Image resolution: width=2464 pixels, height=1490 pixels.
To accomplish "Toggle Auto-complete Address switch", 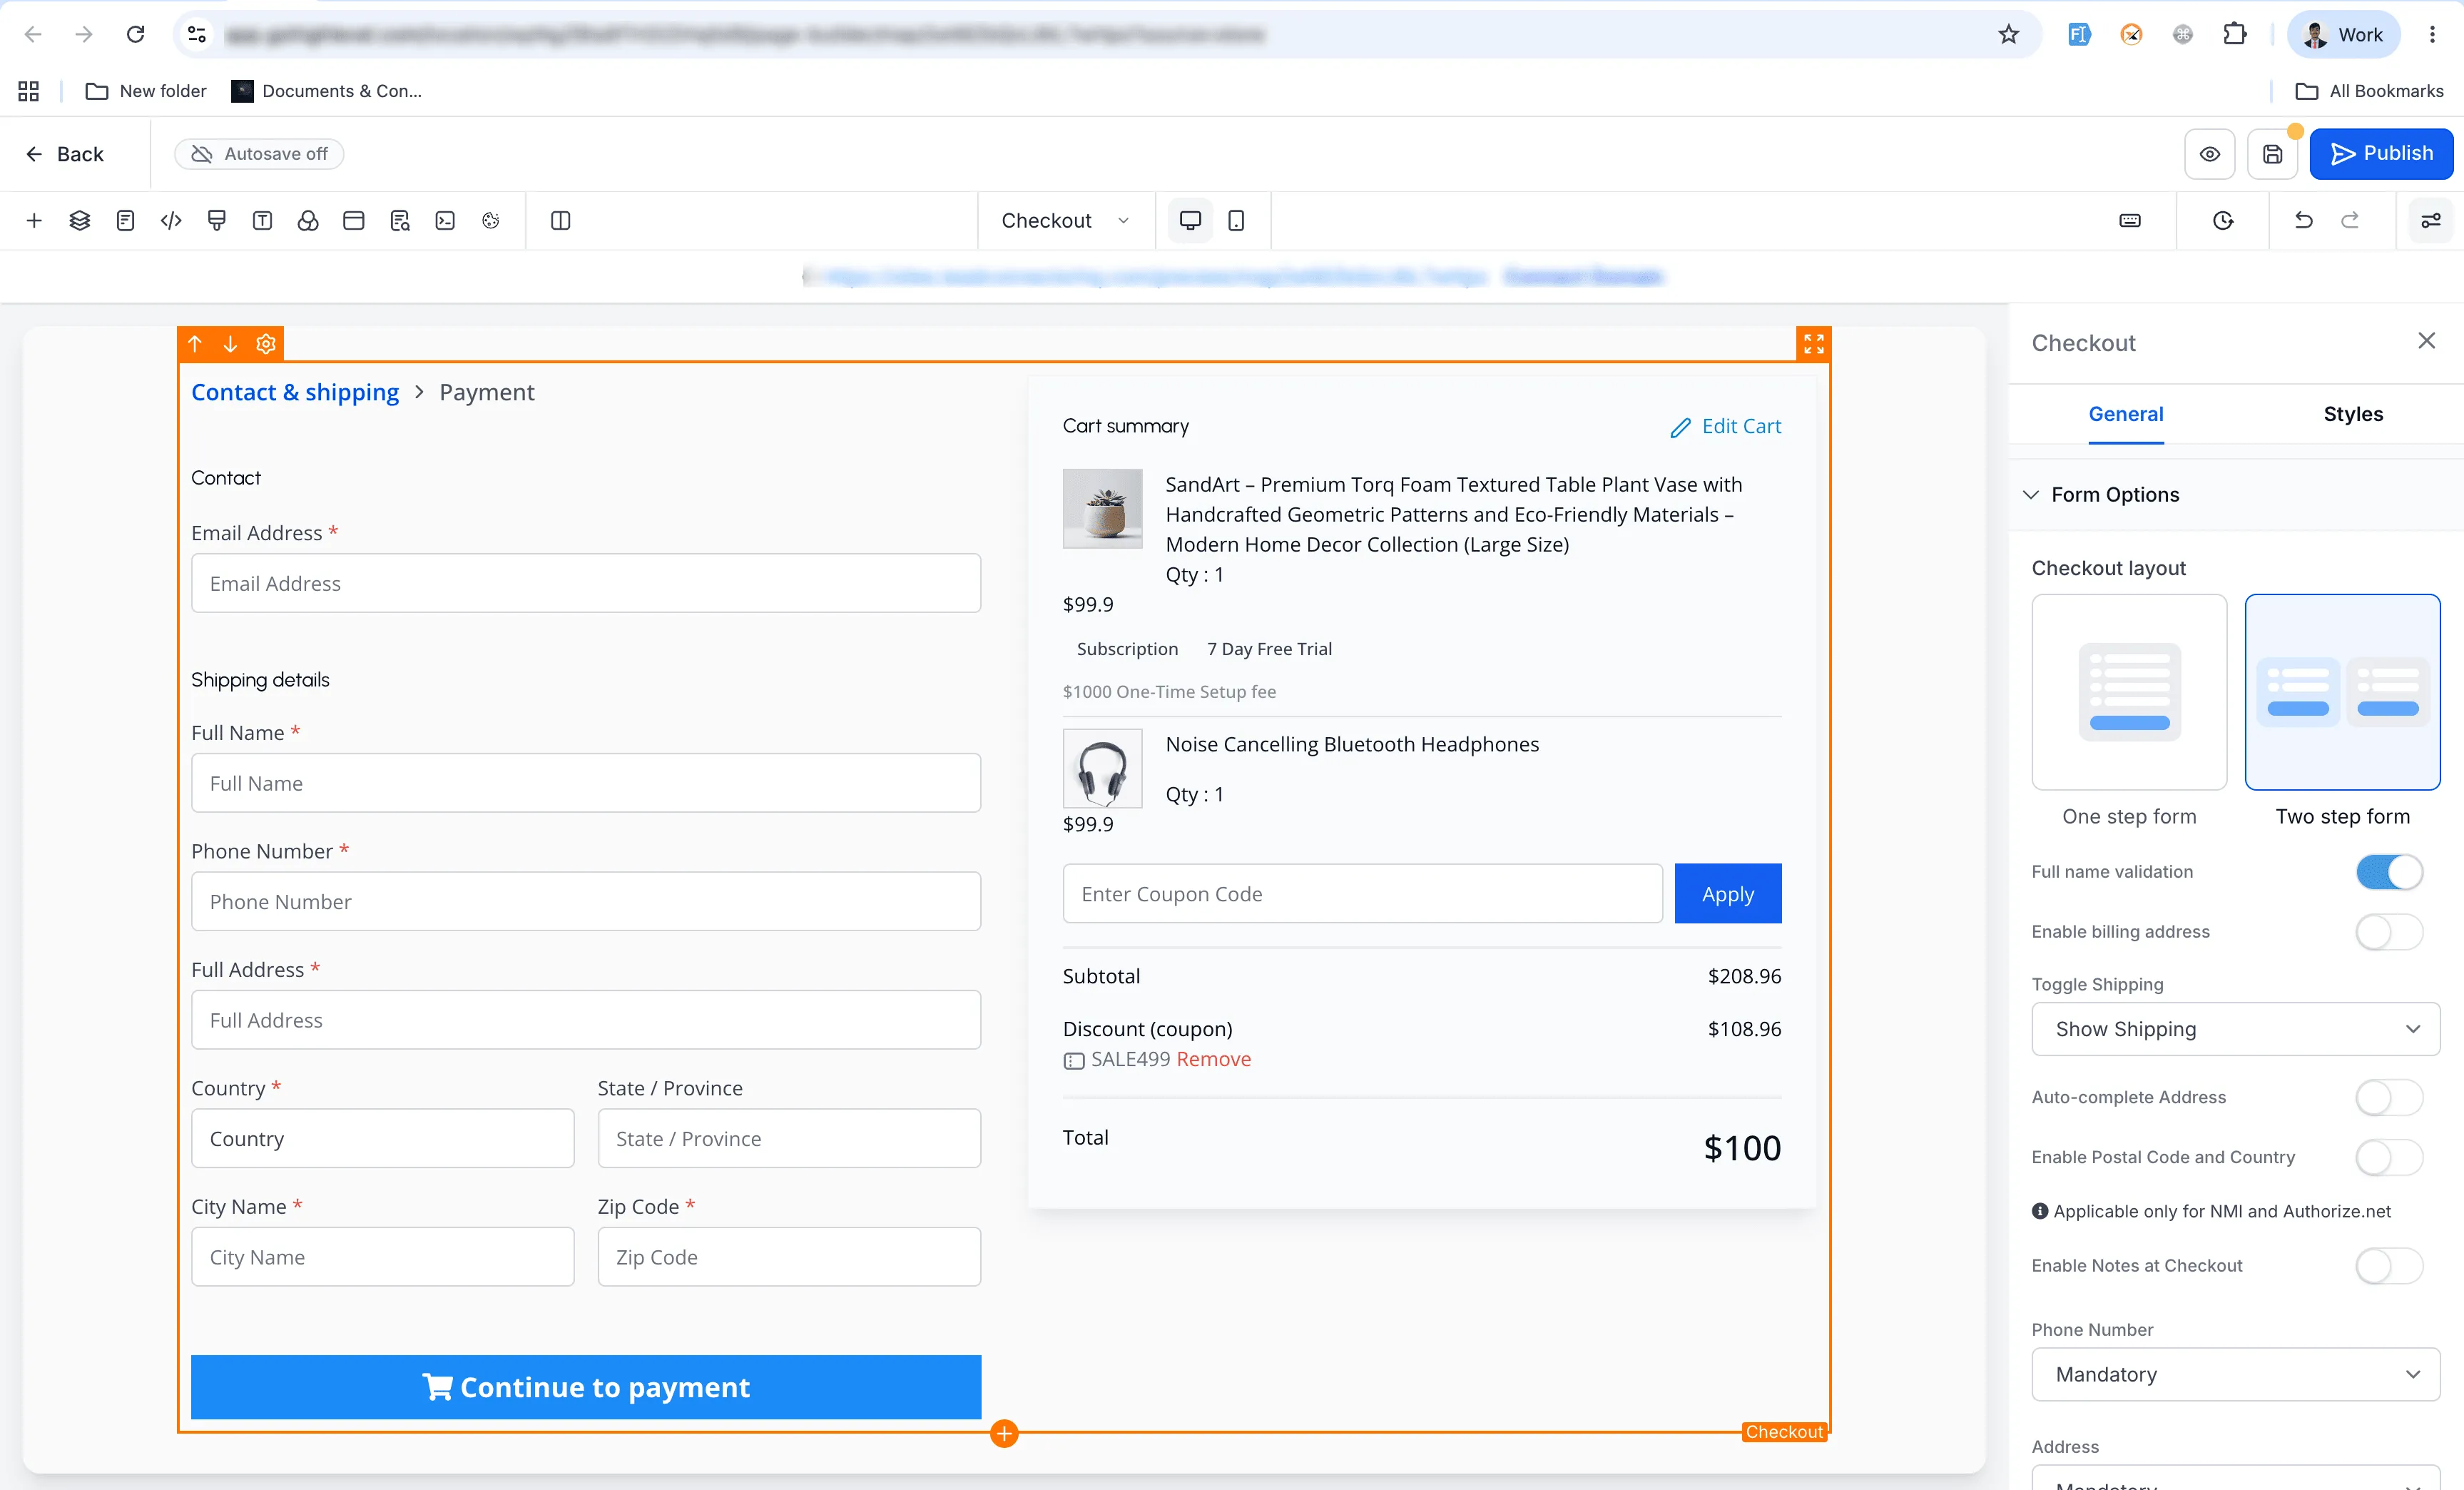I will [x=2389, y=1097].
